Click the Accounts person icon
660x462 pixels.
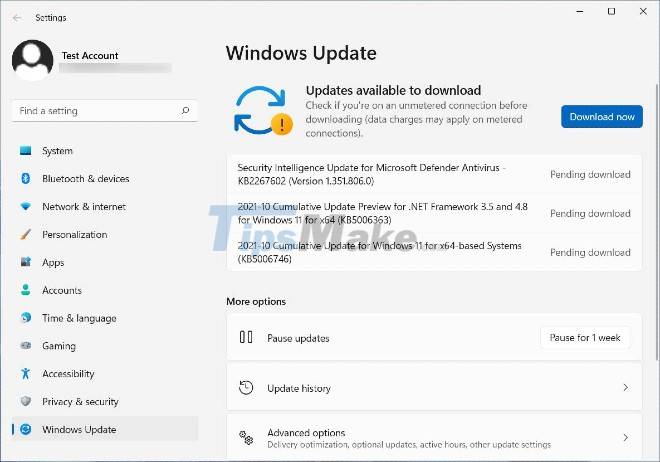pos(25,290)
